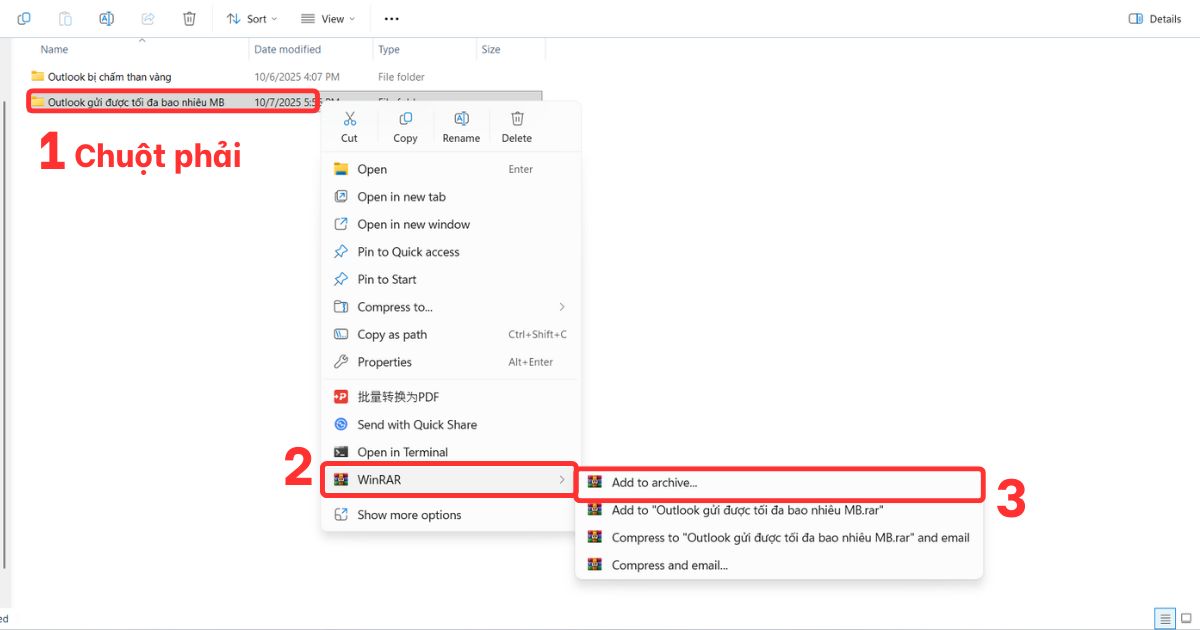Open the Details pane
The height and width of the screenshot is (630, 1200).
click(x=1154, y=18)
